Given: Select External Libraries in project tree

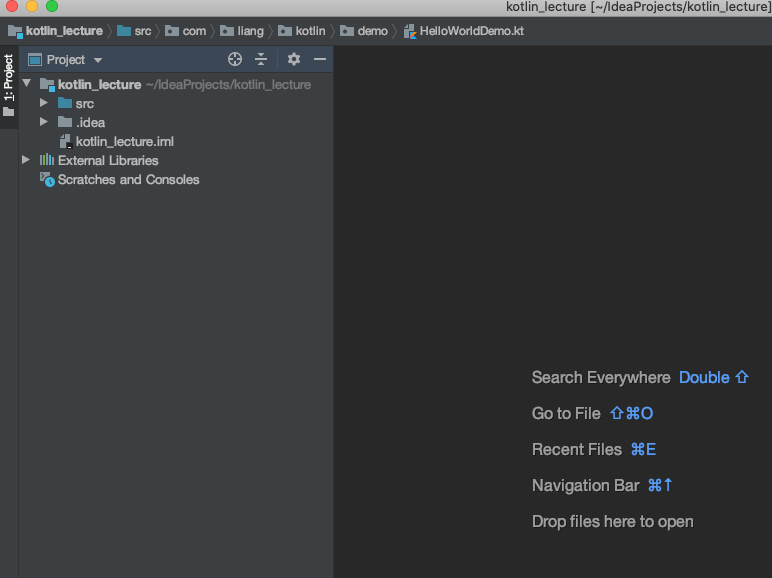Looking at the screenshot, I should (x=108, y=161).
